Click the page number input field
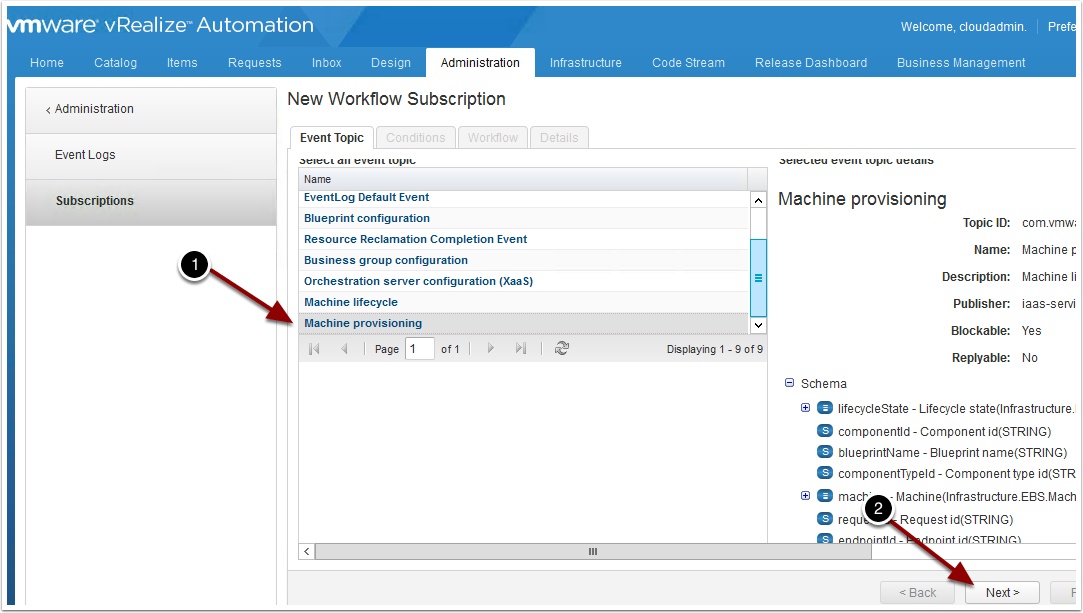The image size is (1083, 613). 419,349
